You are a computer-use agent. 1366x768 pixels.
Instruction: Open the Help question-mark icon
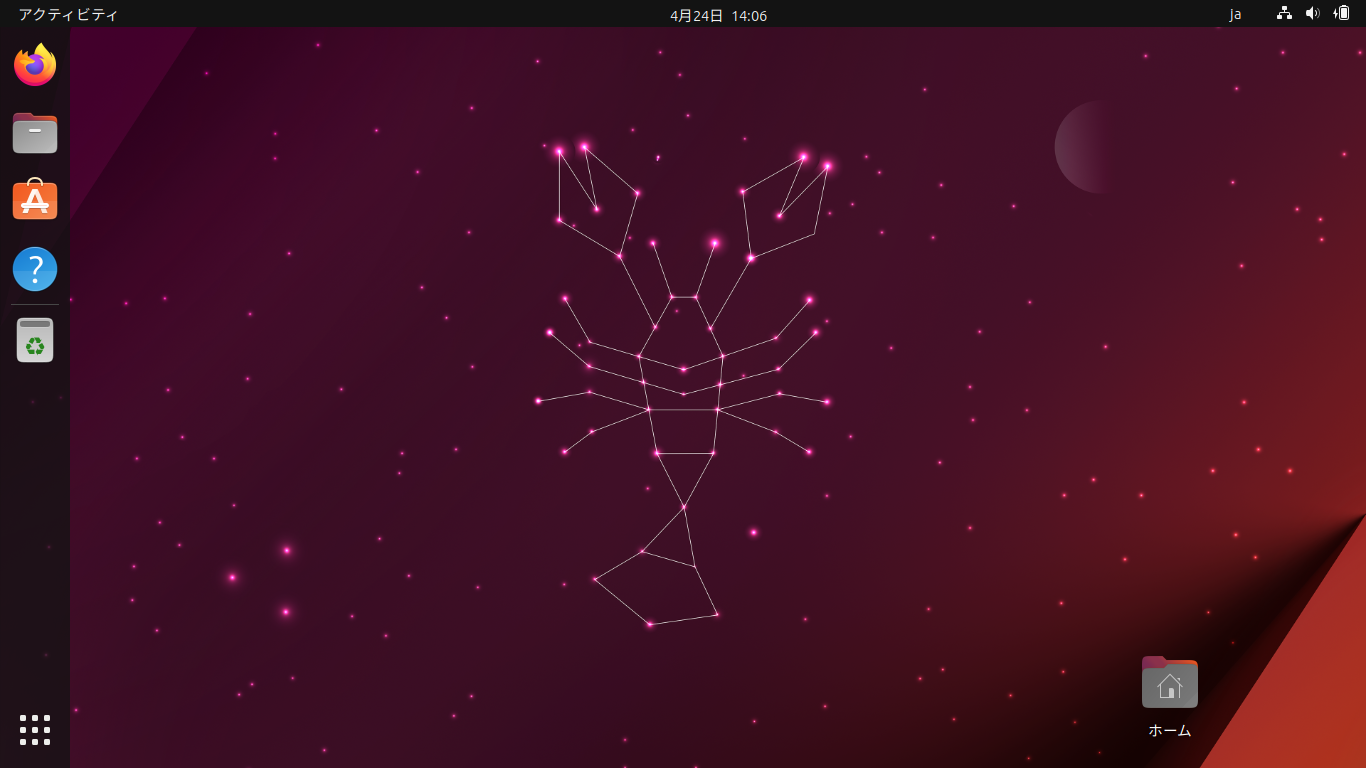[35, 269]
